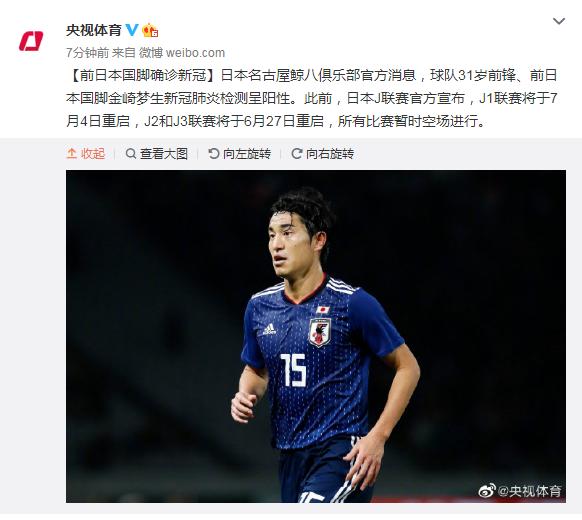Click the rotate-right arrow icon
The width and height of the screenshot is (582, 520).
click(x=297, y=153)
